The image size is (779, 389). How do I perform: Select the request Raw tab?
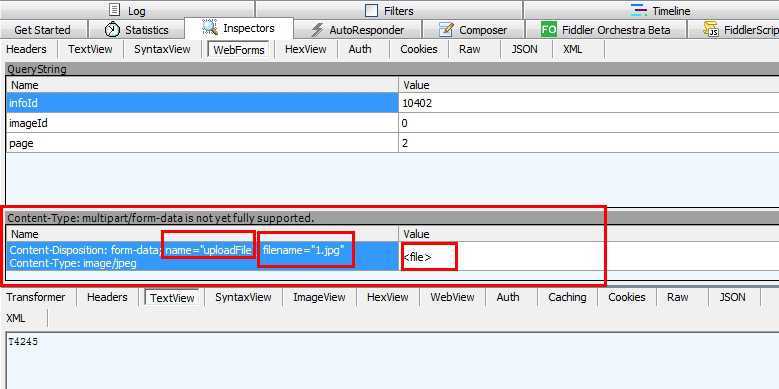pyautogui.click(x=469, y=49)
